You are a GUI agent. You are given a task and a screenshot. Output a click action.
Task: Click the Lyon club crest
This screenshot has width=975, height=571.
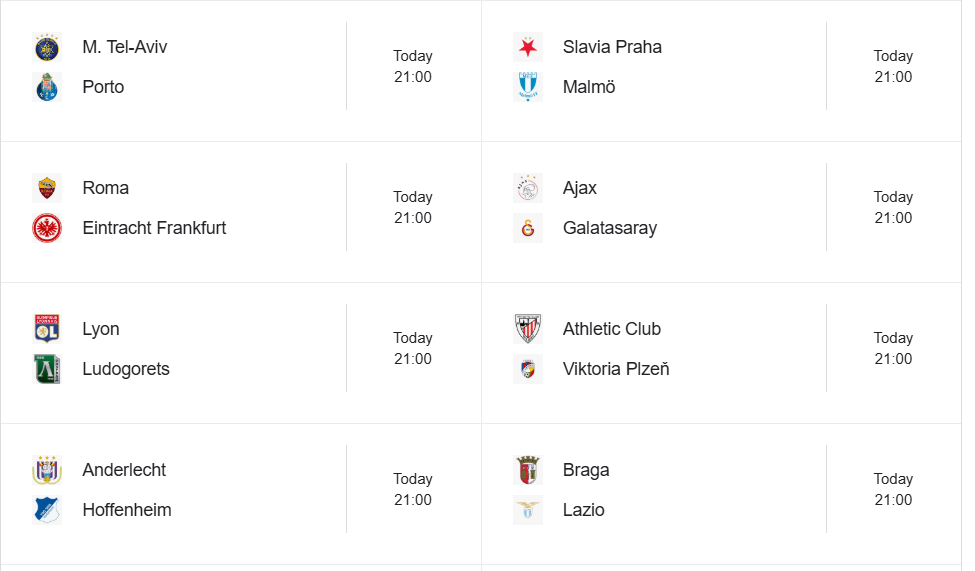47,329
